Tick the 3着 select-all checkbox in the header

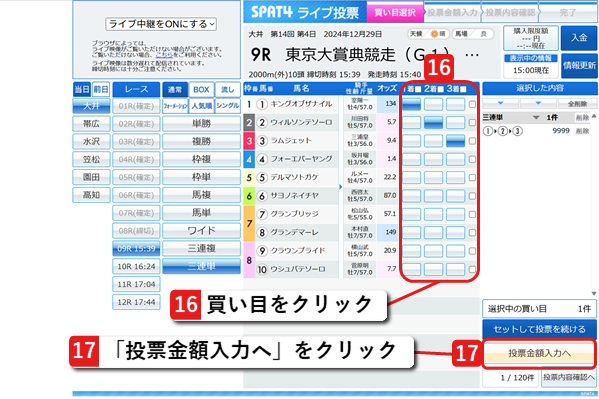[463, 89]
